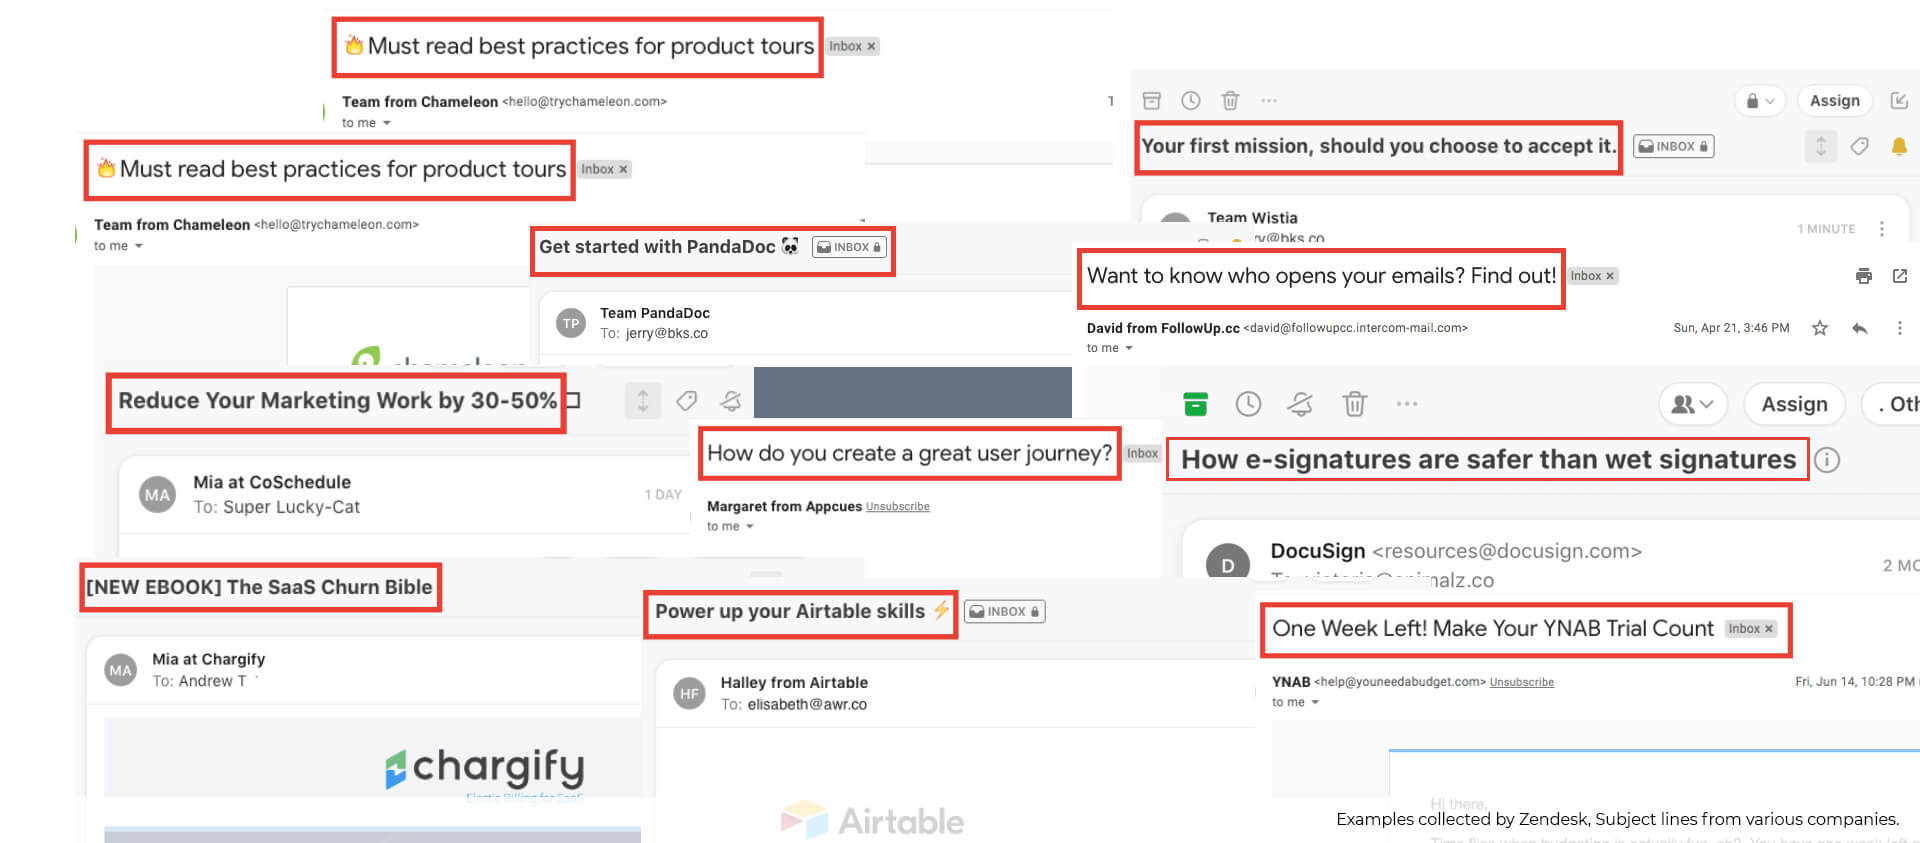Remove the Inbox label from the YNAB email
Viewport: 1920px width, 843px height.
pos(1769,629)
